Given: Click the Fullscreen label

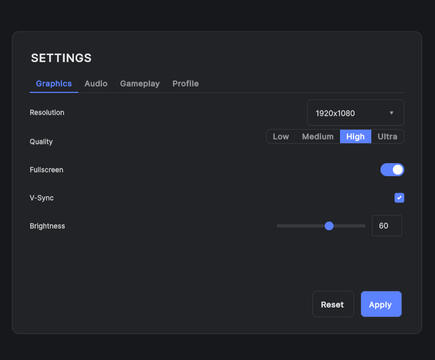Looking at the screenshot, I should 46,170.
